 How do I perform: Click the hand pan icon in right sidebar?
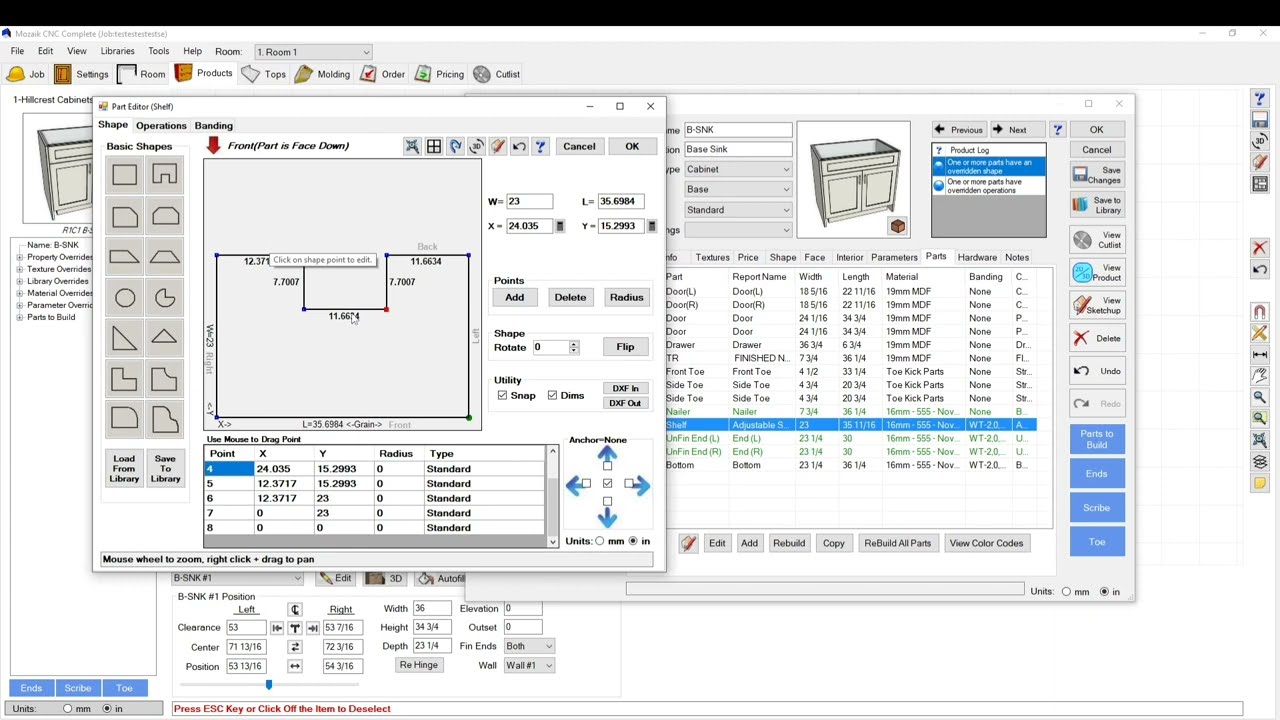click(x=1260, y=376)
